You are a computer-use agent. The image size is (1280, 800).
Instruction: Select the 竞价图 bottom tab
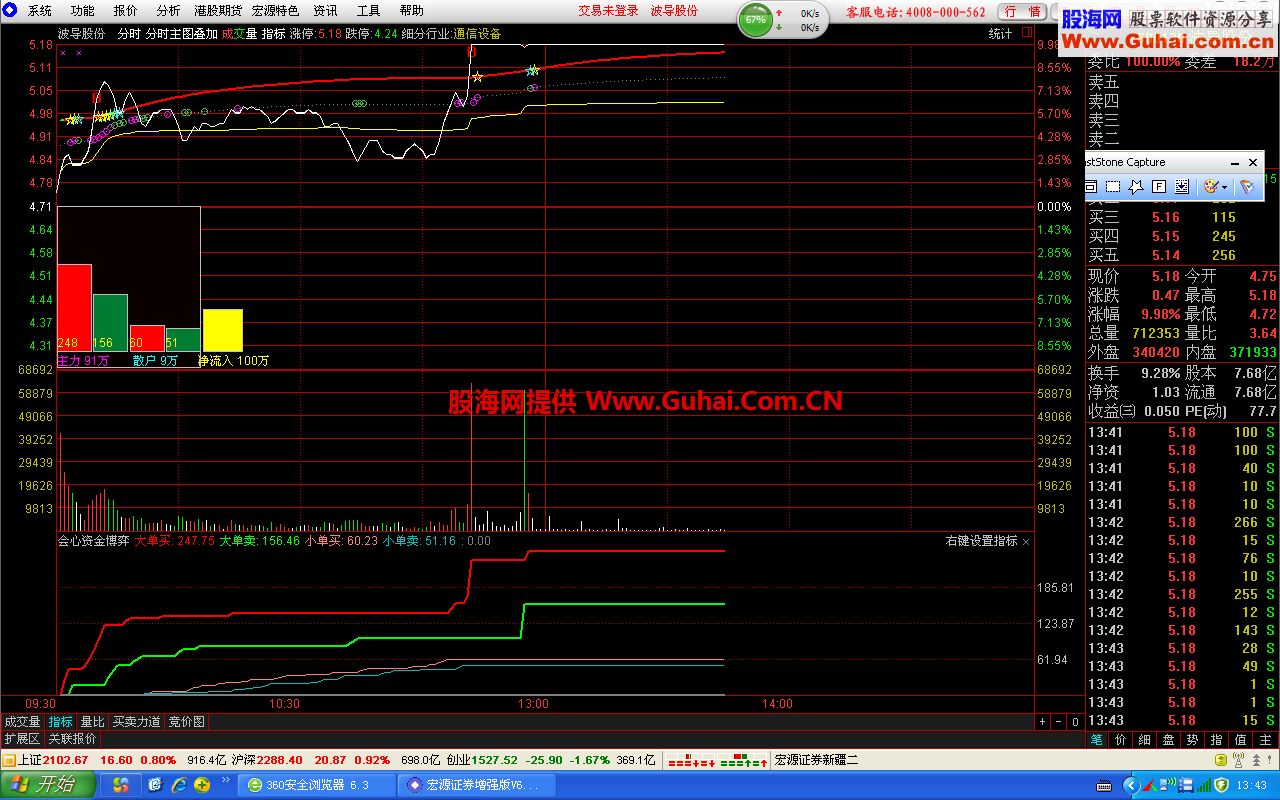[187, 721]
